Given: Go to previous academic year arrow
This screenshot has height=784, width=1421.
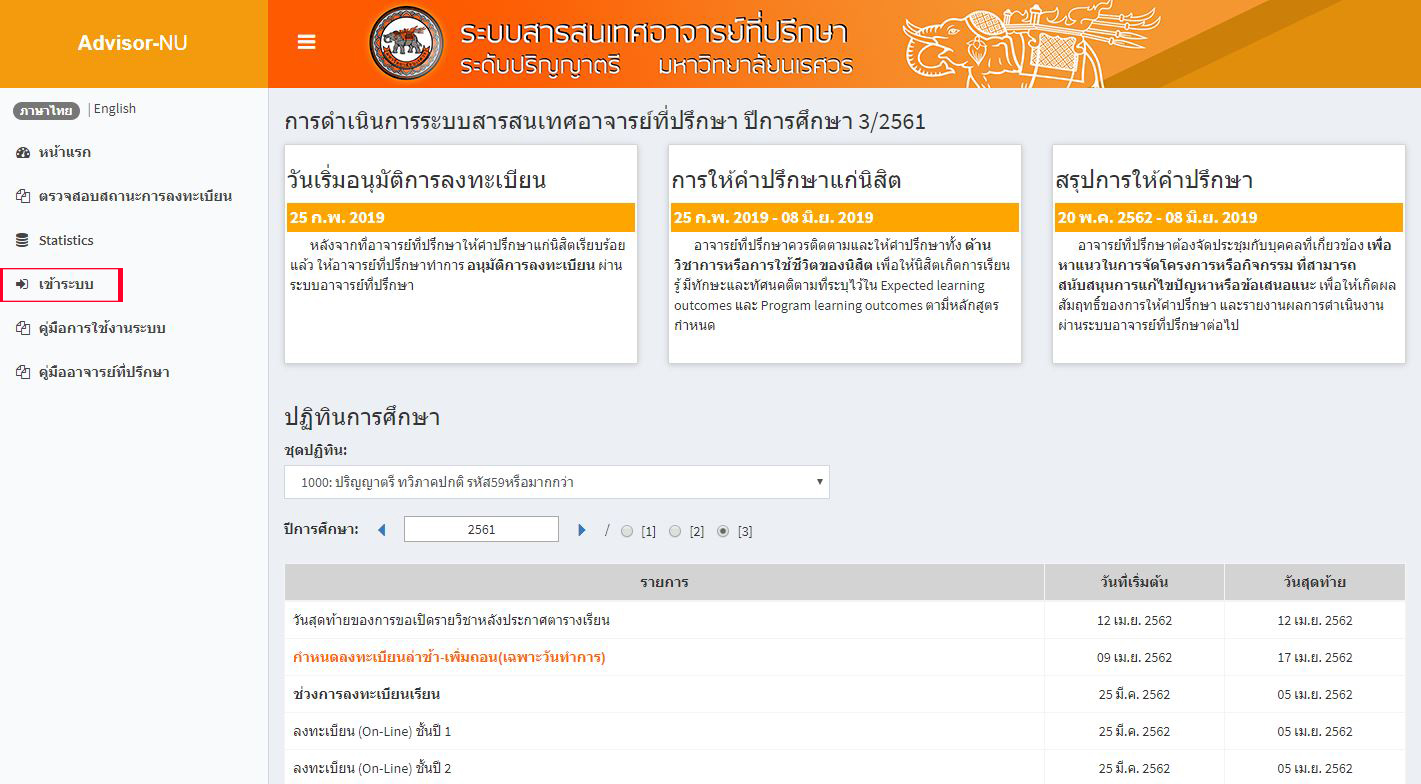Looking at the screenshot, I should [381, 530].
